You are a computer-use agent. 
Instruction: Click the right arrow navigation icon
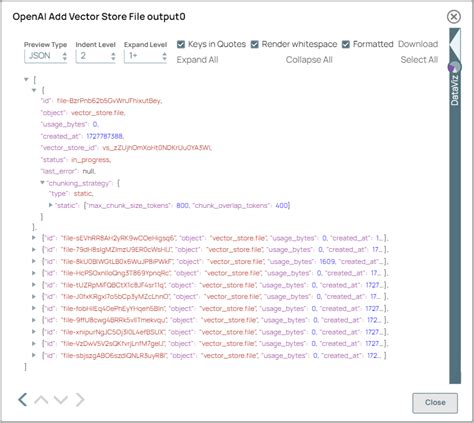[80, 399]
